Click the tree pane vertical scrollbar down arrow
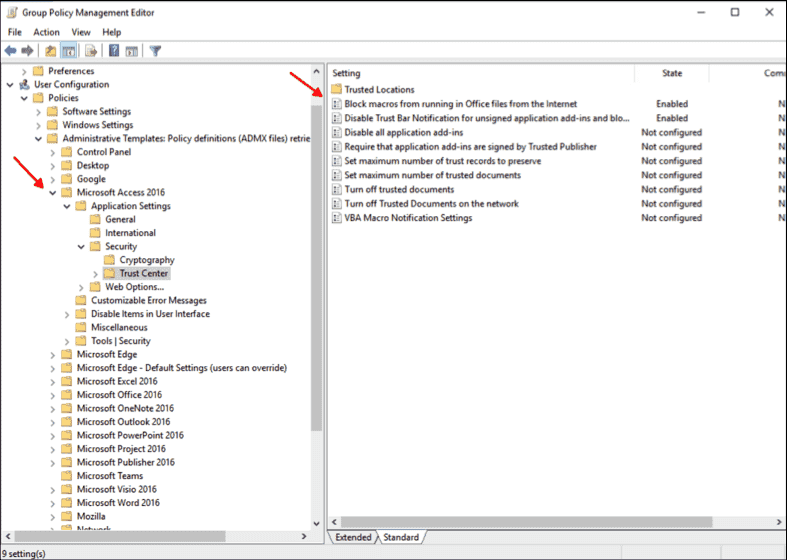This screenshot has height=560, width=787. (316, 523)
